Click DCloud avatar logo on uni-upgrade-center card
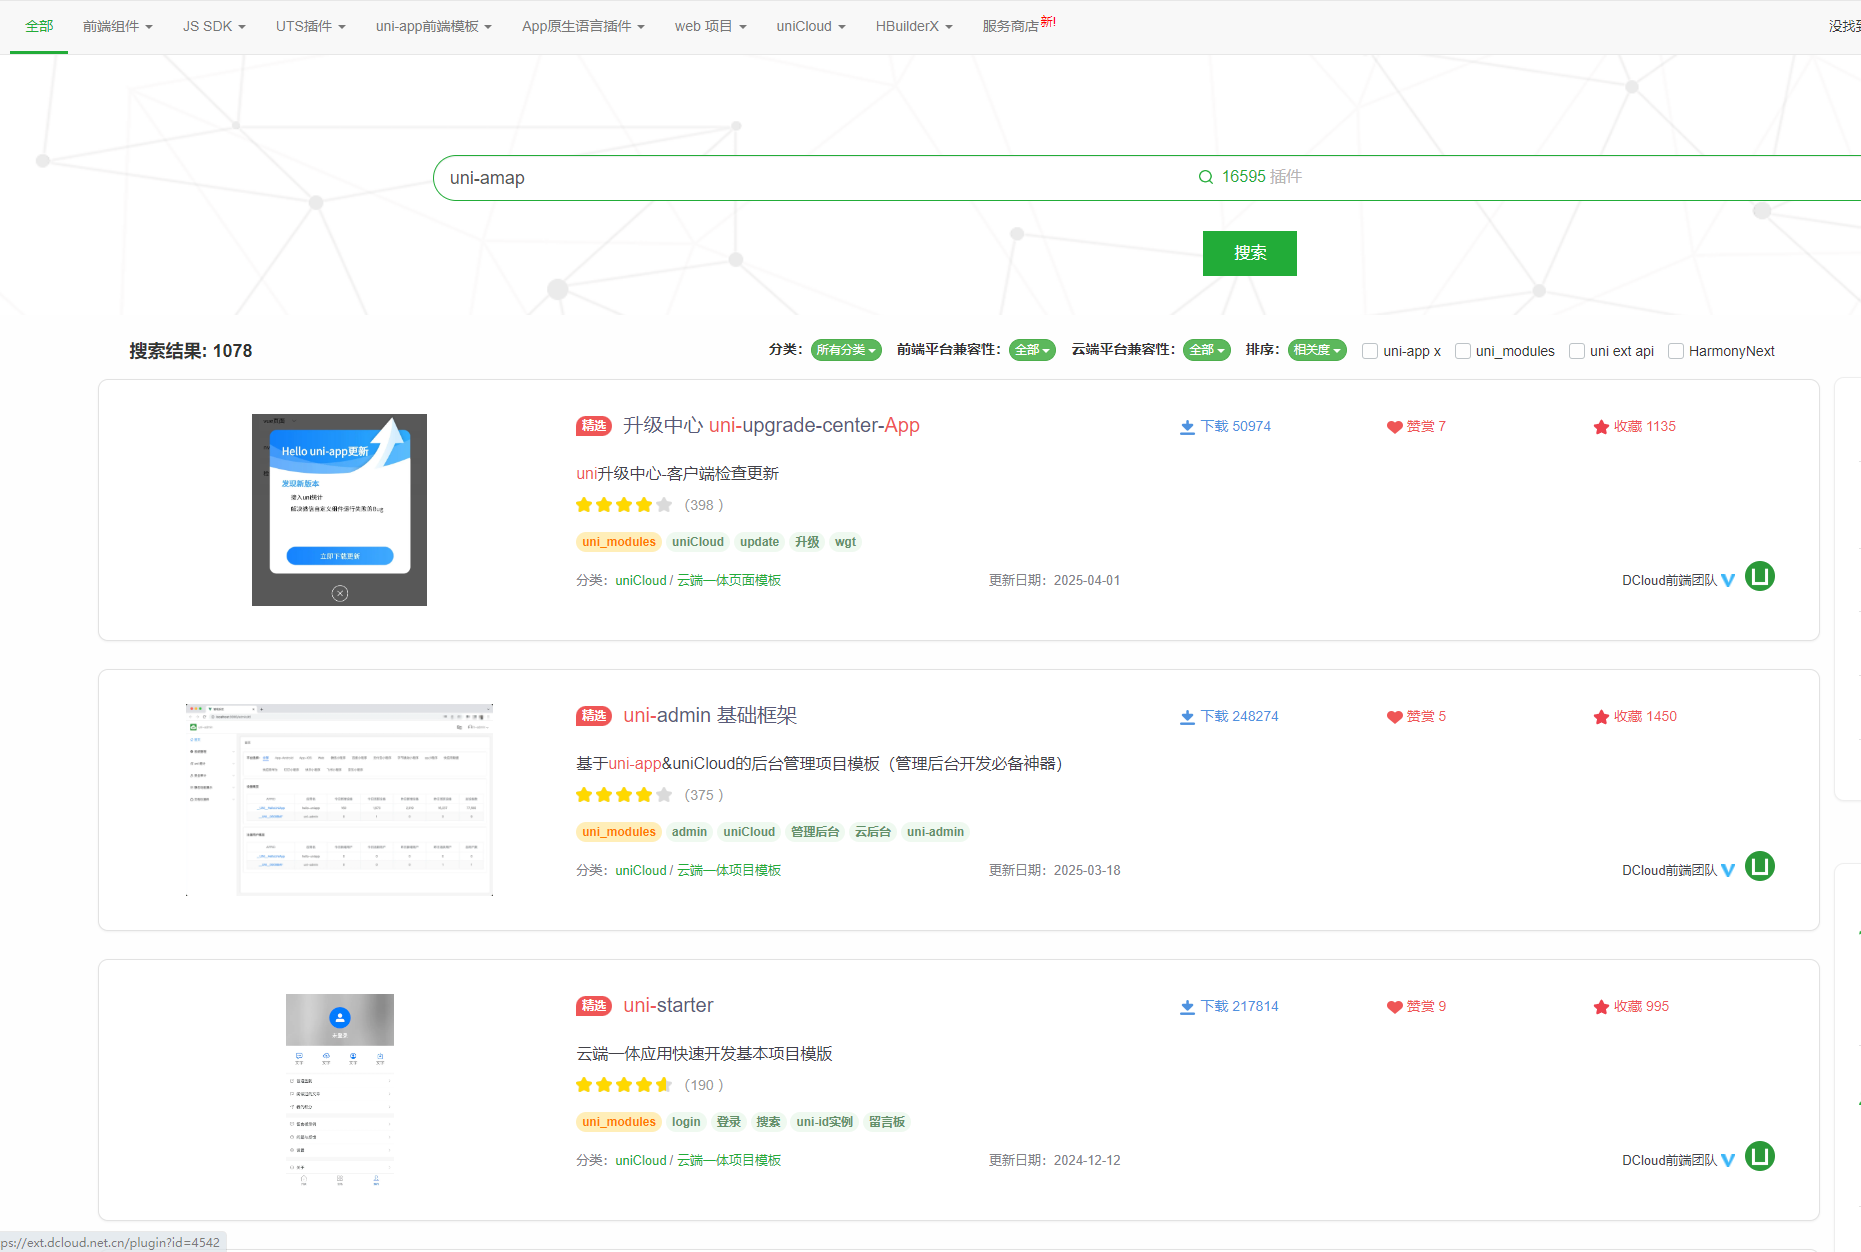Image resolution: width=1861 pixels, height=1252 pixels. click(1760, 576)
